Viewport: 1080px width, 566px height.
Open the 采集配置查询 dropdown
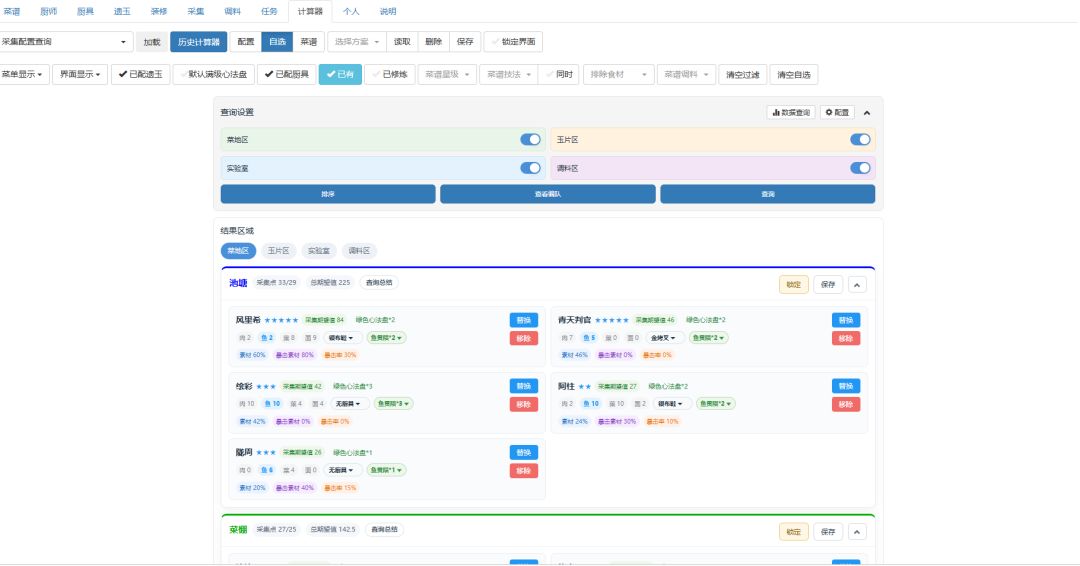(x=65, y=41)
